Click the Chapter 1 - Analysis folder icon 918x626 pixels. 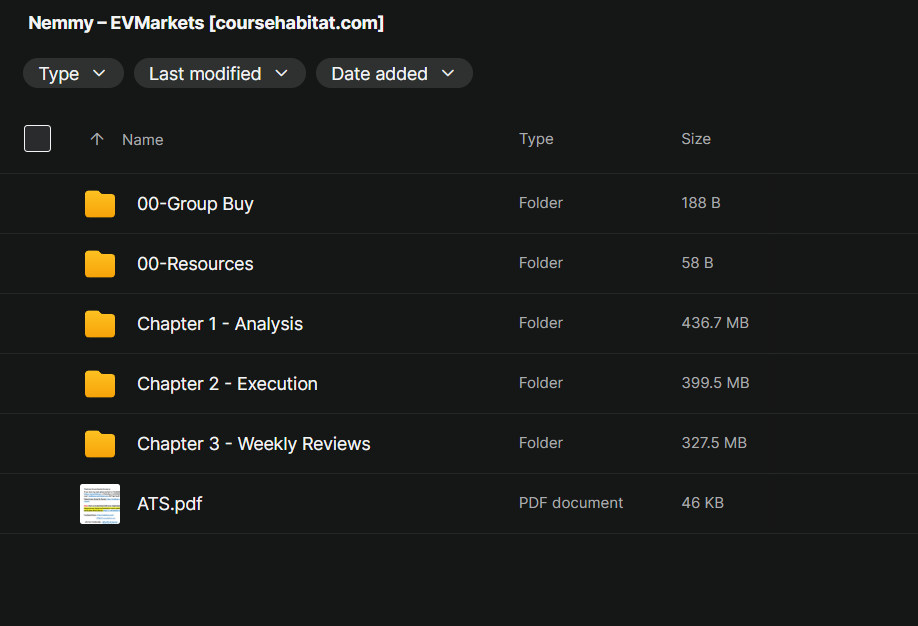tap(100, 324)
